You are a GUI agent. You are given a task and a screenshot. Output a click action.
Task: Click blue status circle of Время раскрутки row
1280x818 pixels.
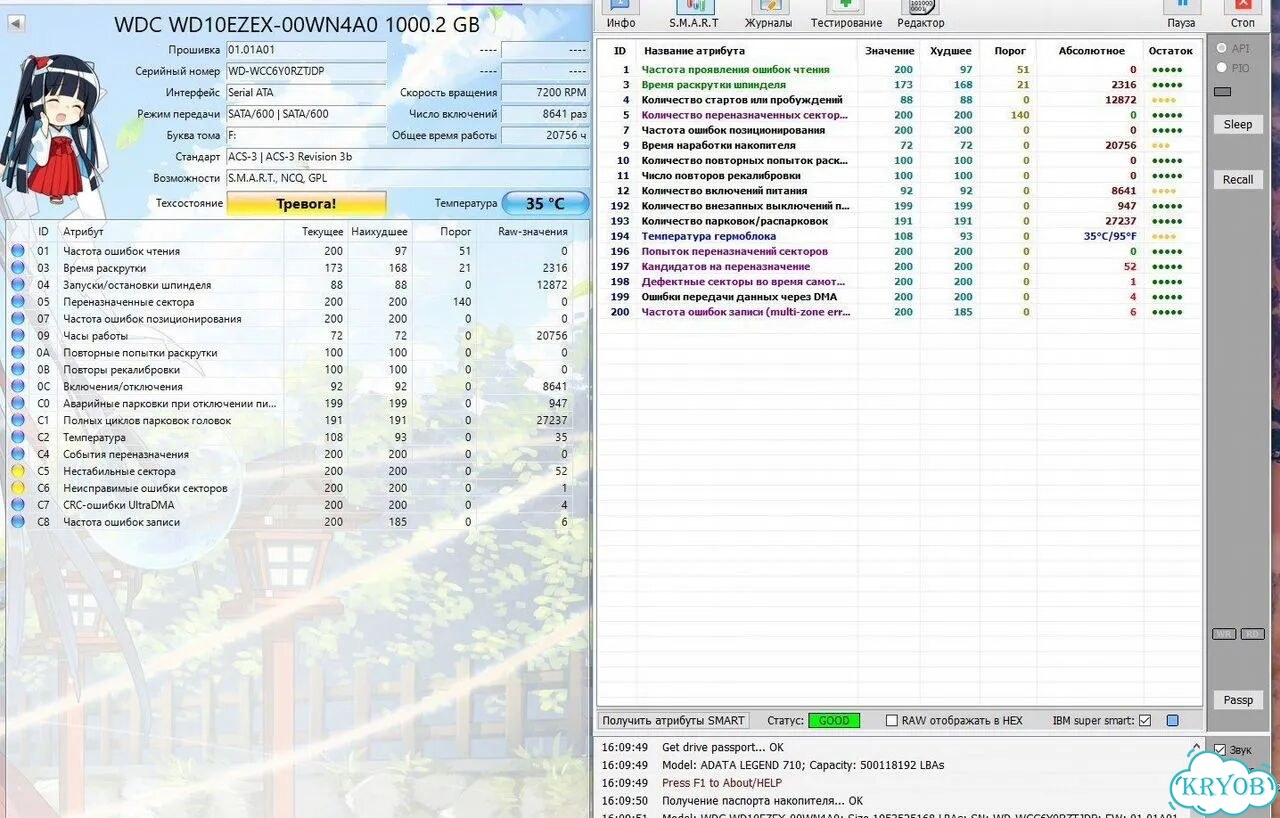tap(18, 268)
